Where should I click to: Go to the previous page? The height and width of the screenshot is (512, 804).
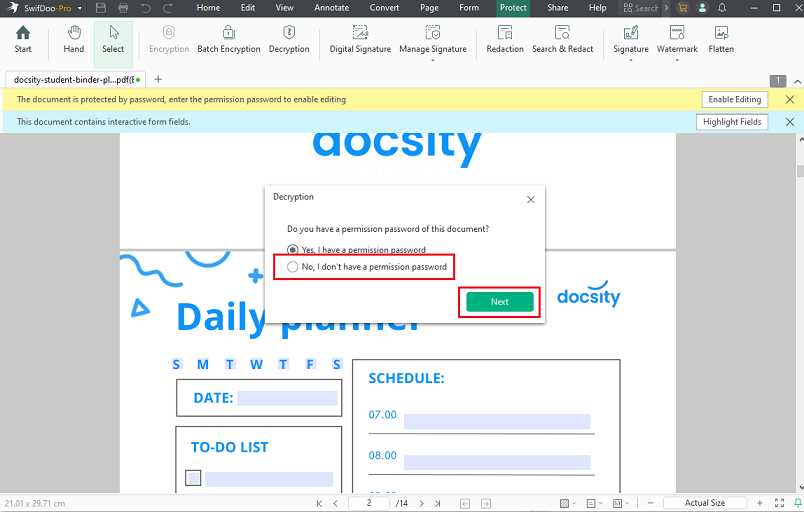[335, 503]
